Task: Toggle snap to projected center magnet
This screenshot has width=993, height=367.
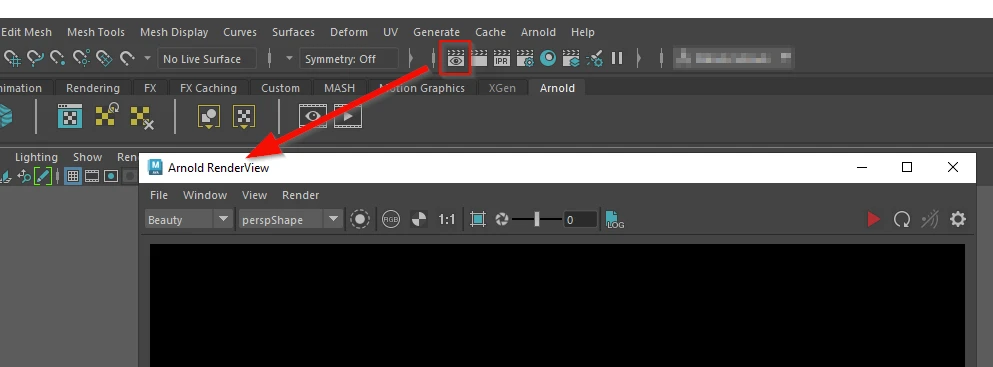Action: click(81, 59)
